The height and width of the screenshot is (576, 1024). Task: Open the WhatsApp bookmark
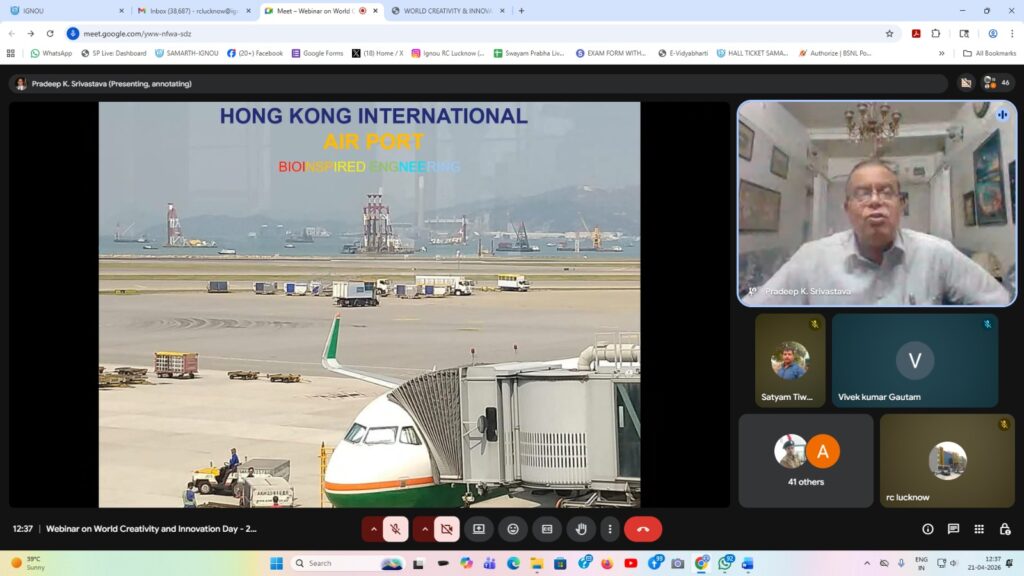point(51,53)
